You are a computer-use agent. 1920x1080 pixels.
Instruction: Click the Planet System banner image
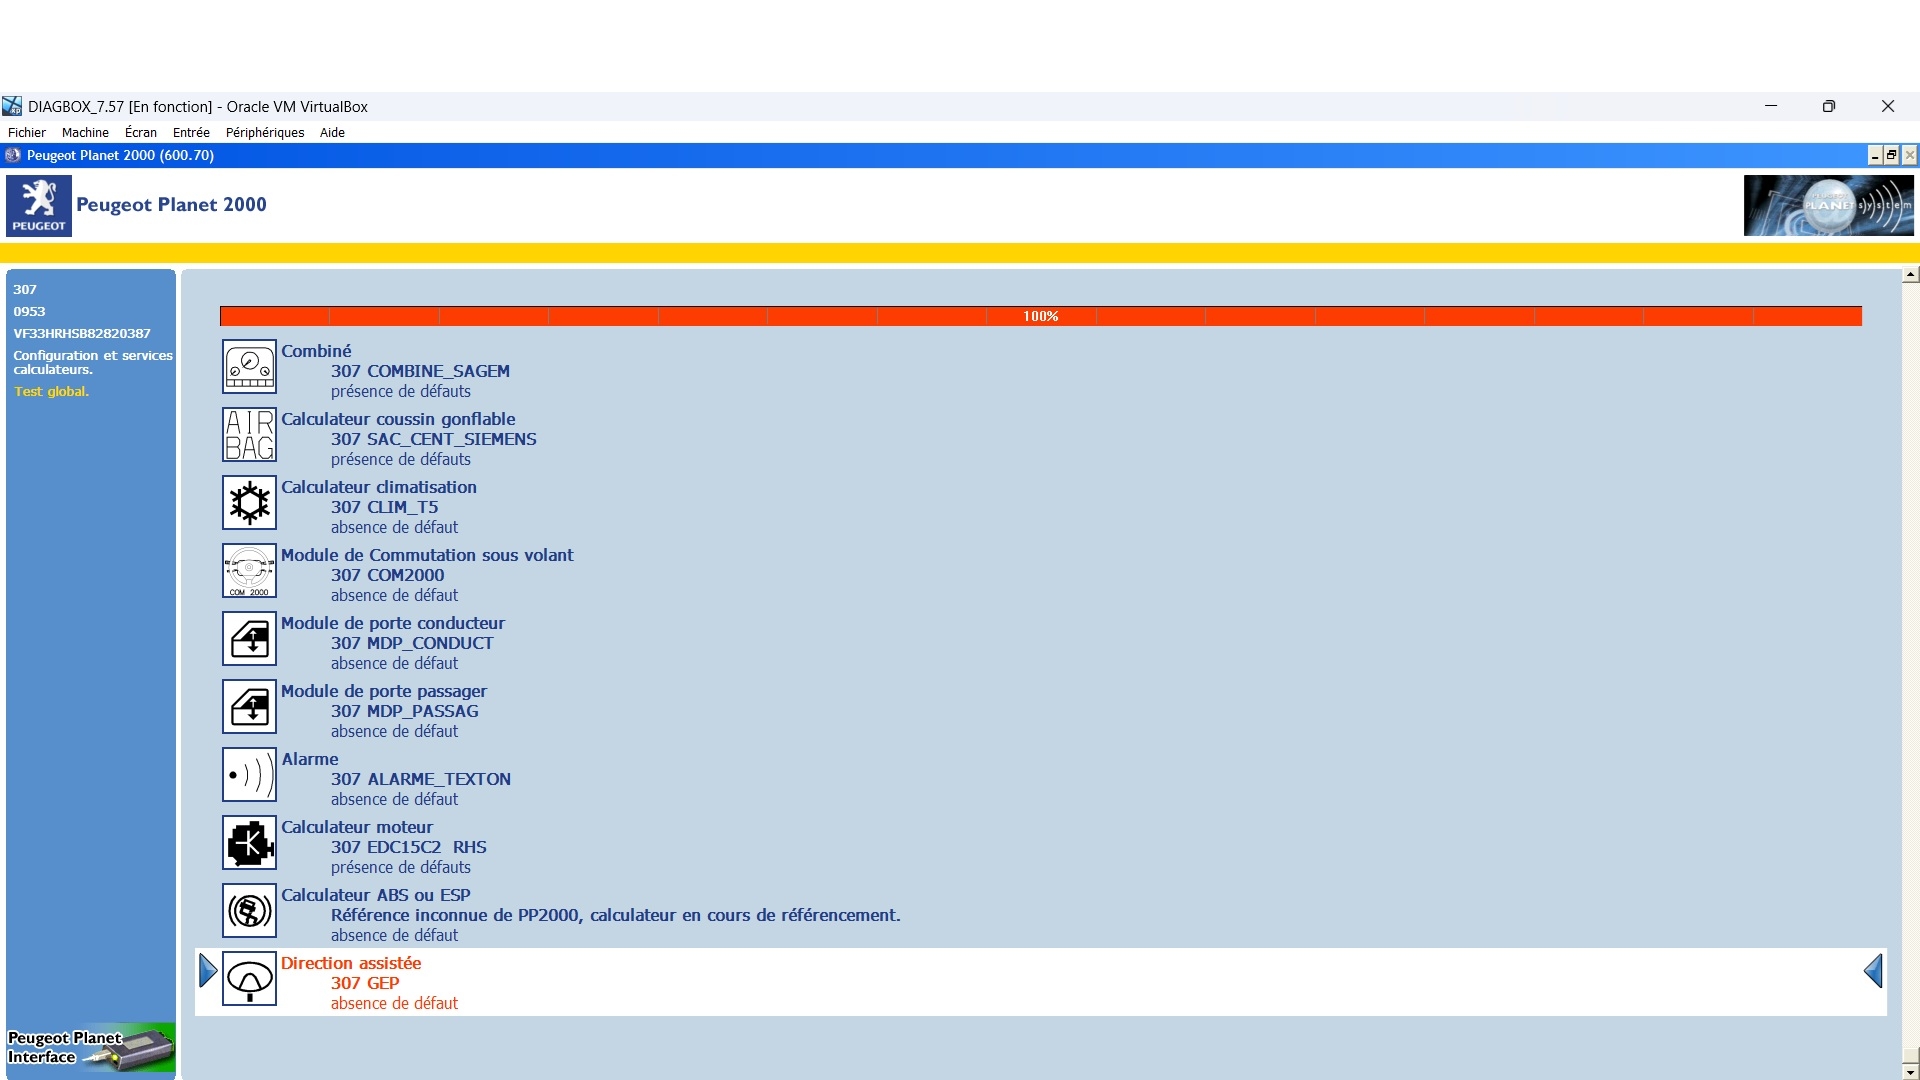[1829, 206]
